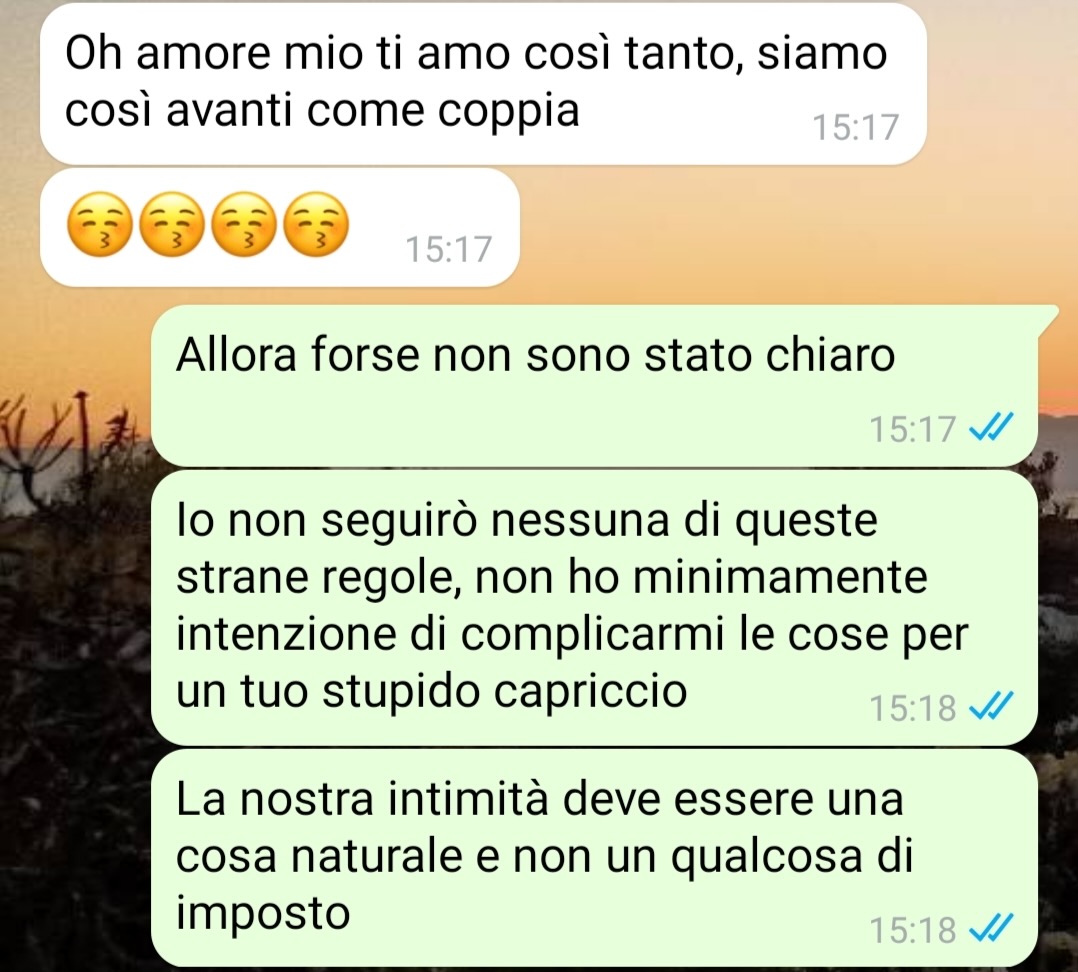Tap read checkmarks on 'stupido capriccio' message
The height and width of the screenshot is (972, 1078).
[x=991, y=706]
